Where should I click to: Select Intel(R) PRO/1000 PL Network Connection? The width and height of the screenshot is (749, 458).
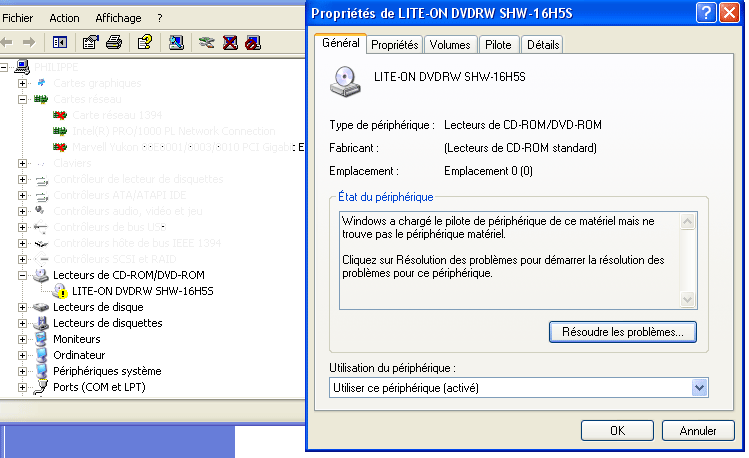point(174,131)
